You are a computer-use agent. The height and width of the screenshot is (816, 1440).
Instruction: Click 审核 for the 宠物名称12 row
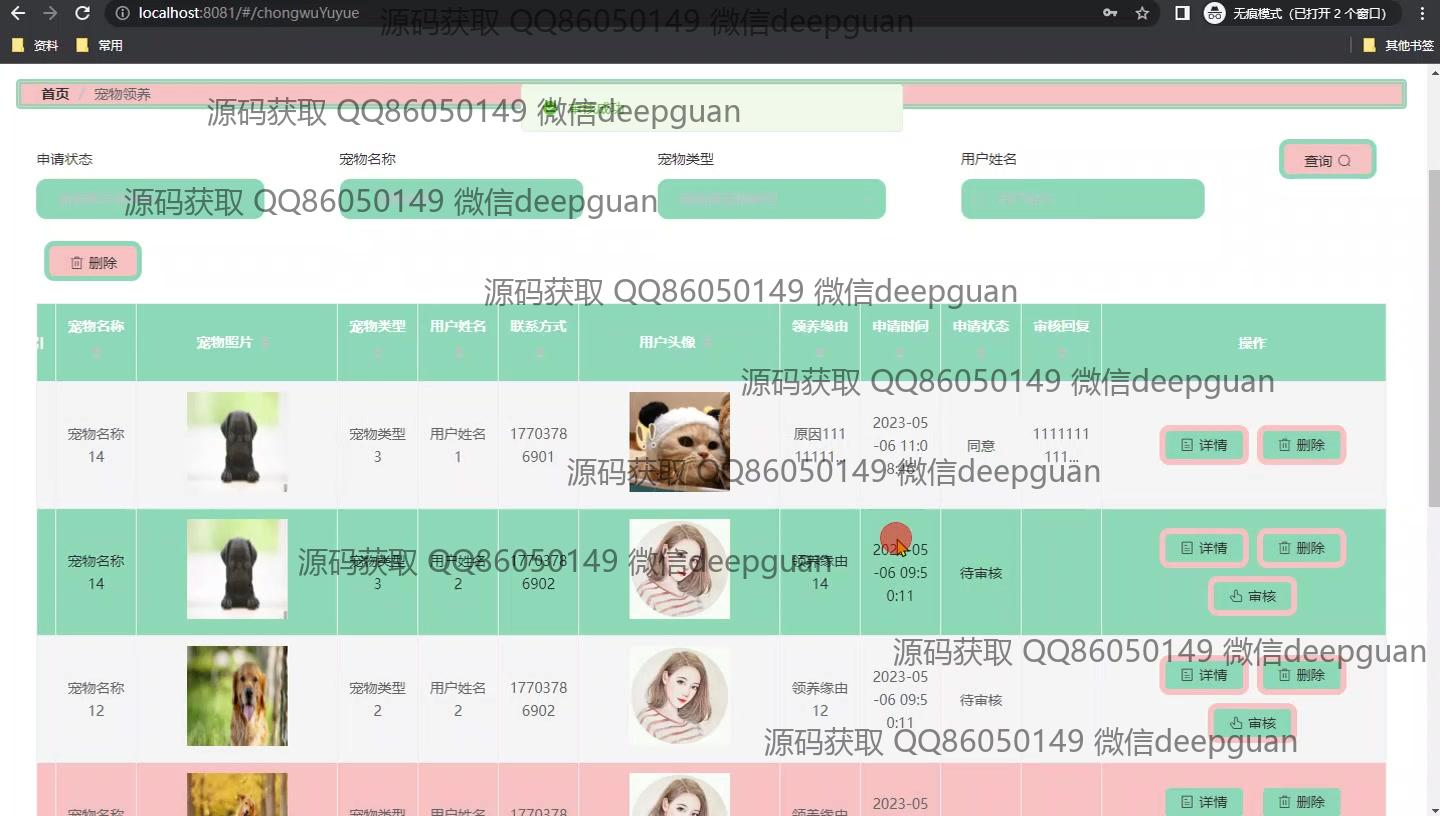(1252, 722)
